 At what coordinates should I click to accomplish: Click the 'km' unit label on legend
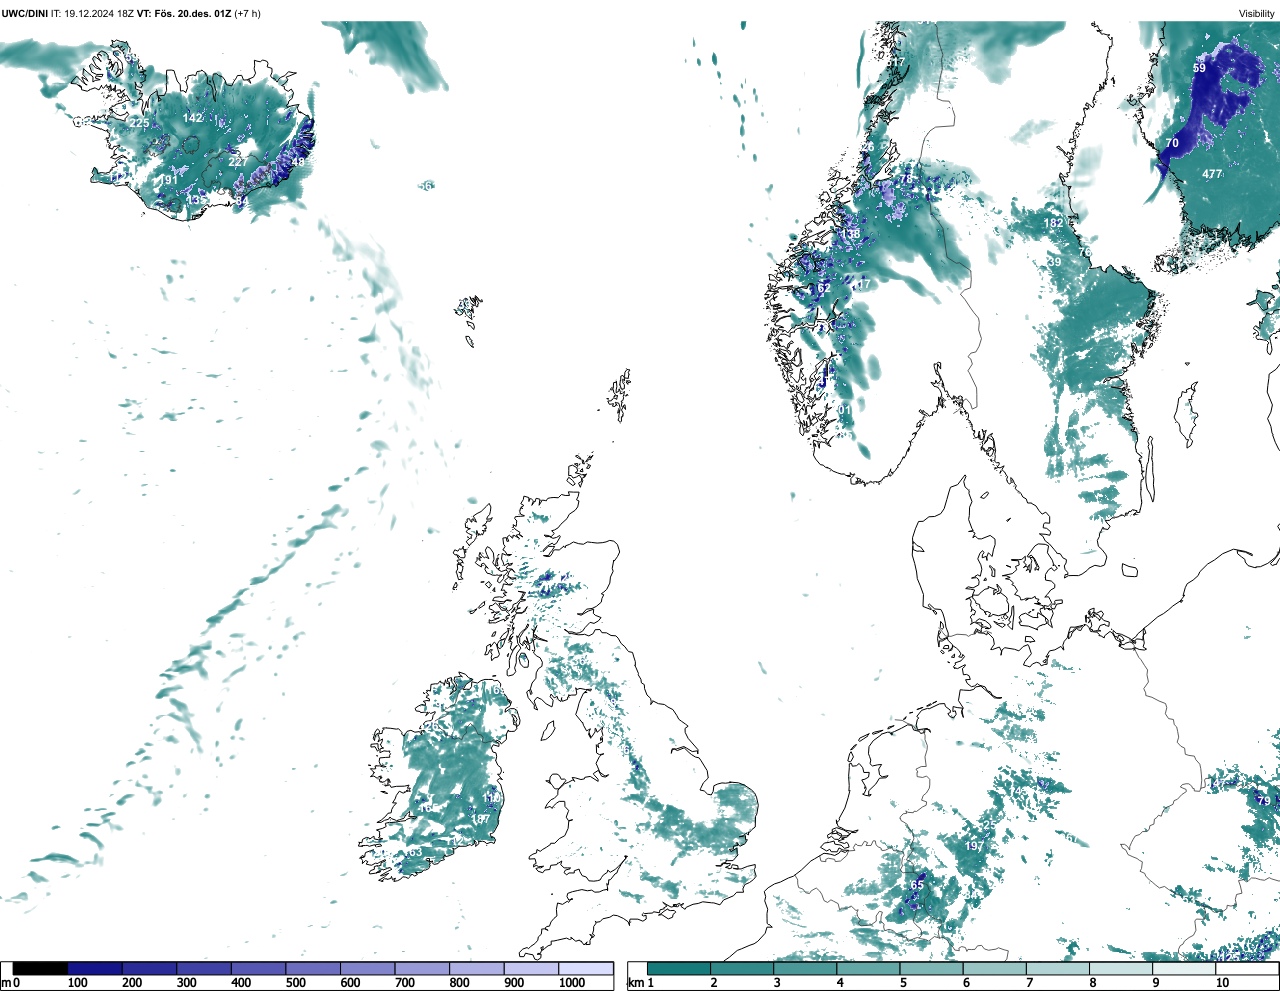click(635, 983)
